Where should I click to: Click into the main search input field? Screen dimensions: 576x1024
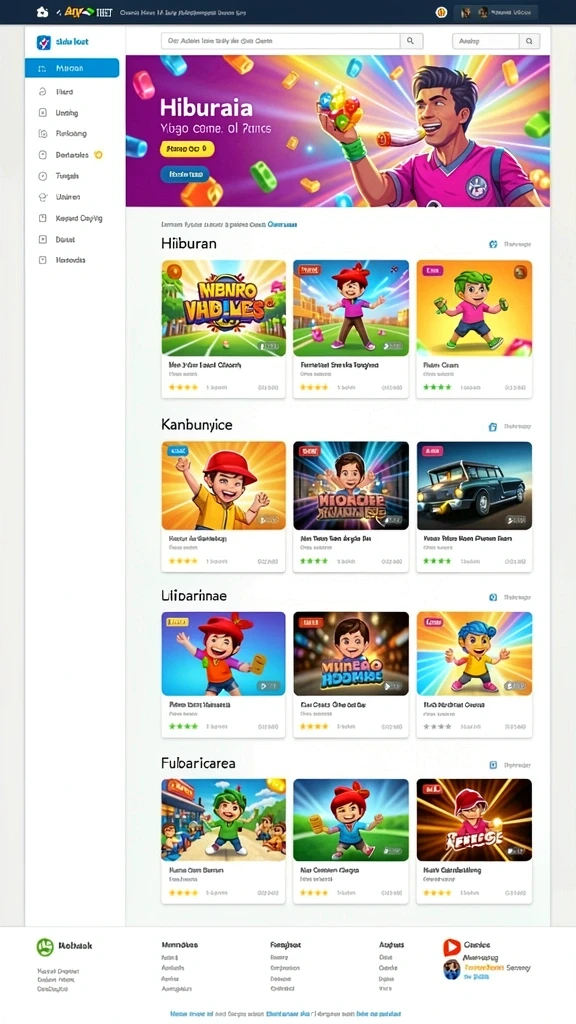[x=280, y=40]
